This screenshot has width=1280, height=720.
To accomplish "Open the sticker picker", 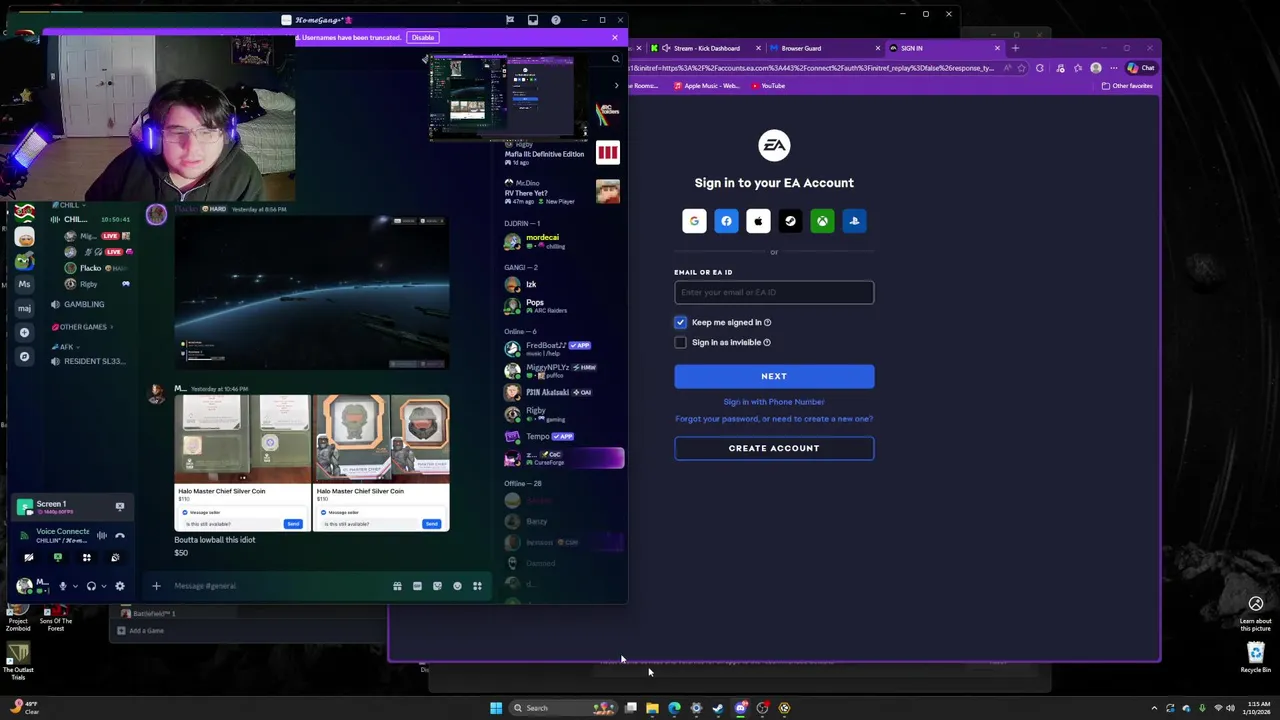I will pyautogui.click(x=437, y=586).
